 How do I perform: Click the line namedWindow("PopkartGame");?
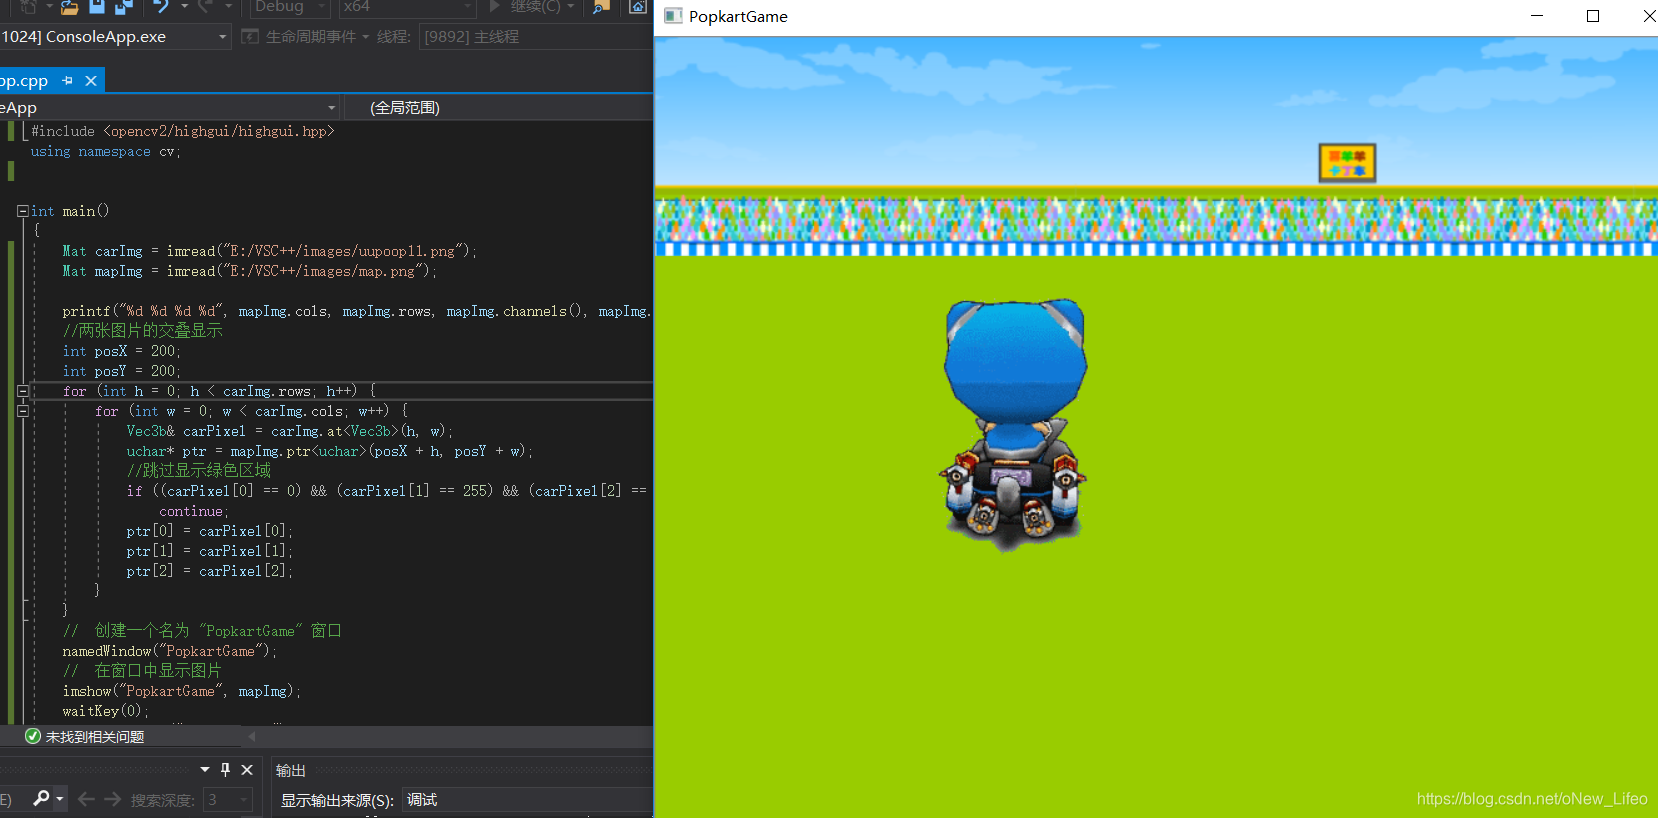point(170,651)
